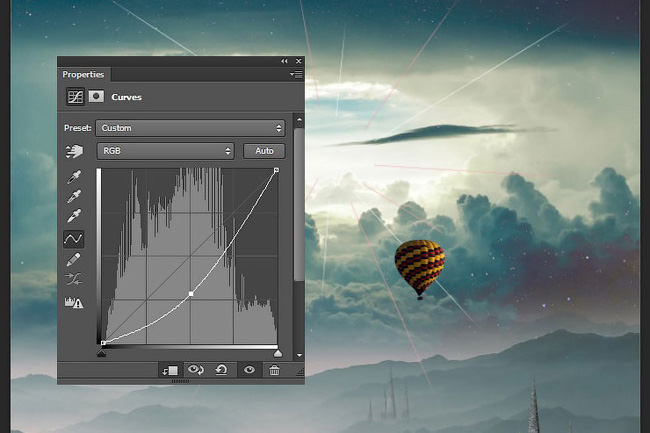Select the top-right curve endpoint
650x433 pixels.
(276, 170)
